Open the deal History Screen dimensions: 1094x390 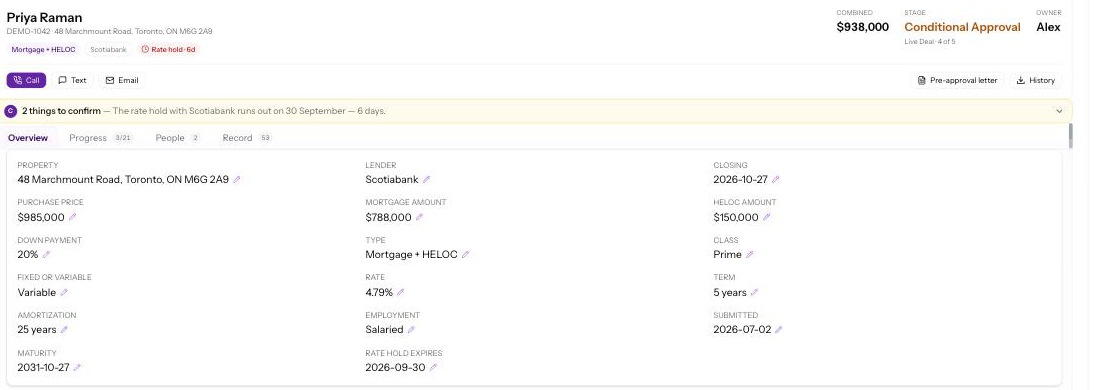point(1036,80)
